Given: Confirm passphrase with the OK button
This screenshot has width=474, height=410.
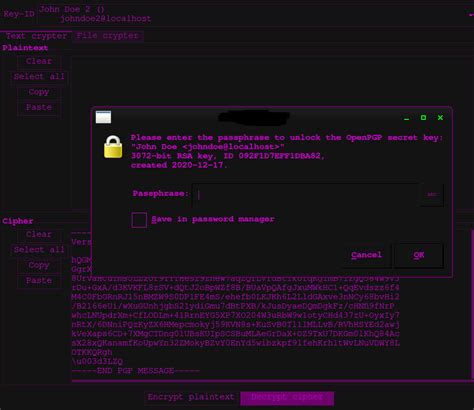Looking at the screenshot, I should (419, 255).
